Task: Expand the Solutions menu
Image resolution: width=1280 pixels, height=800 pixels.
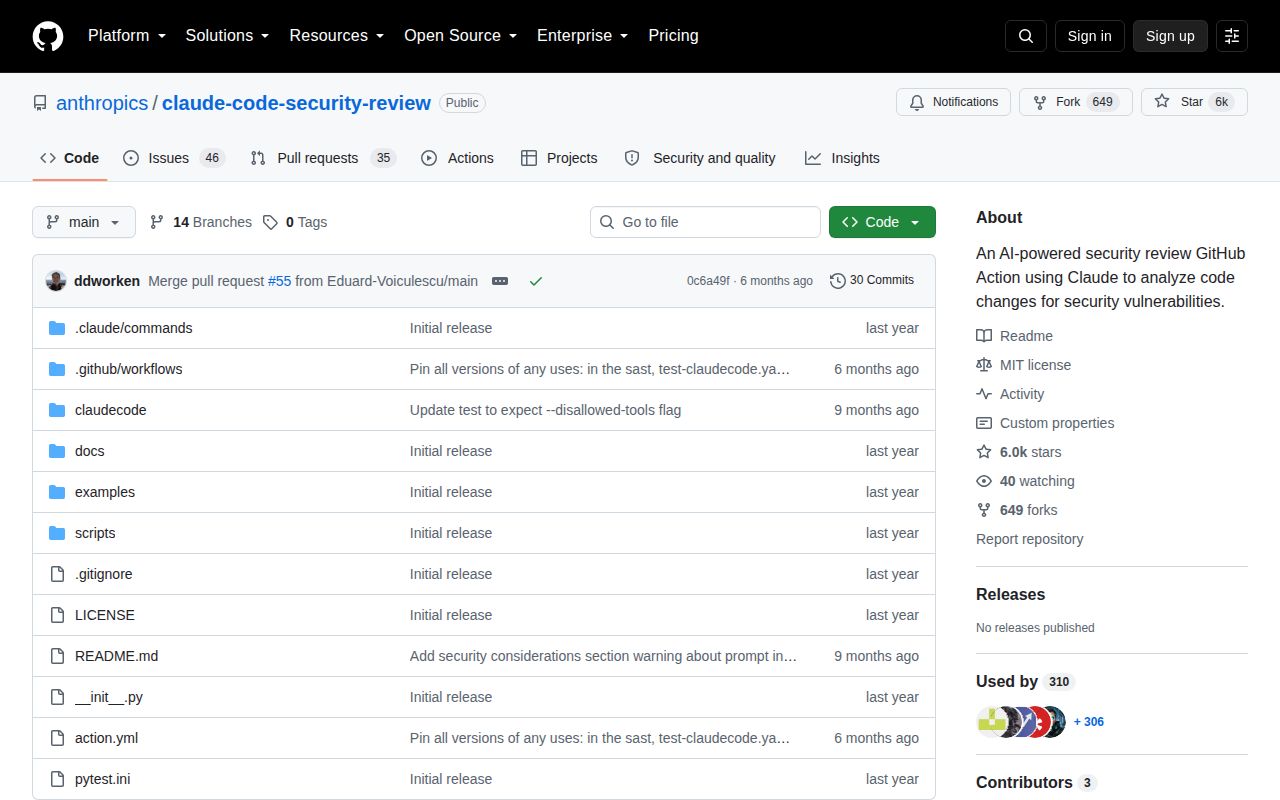Action: (x=227, y=35)
